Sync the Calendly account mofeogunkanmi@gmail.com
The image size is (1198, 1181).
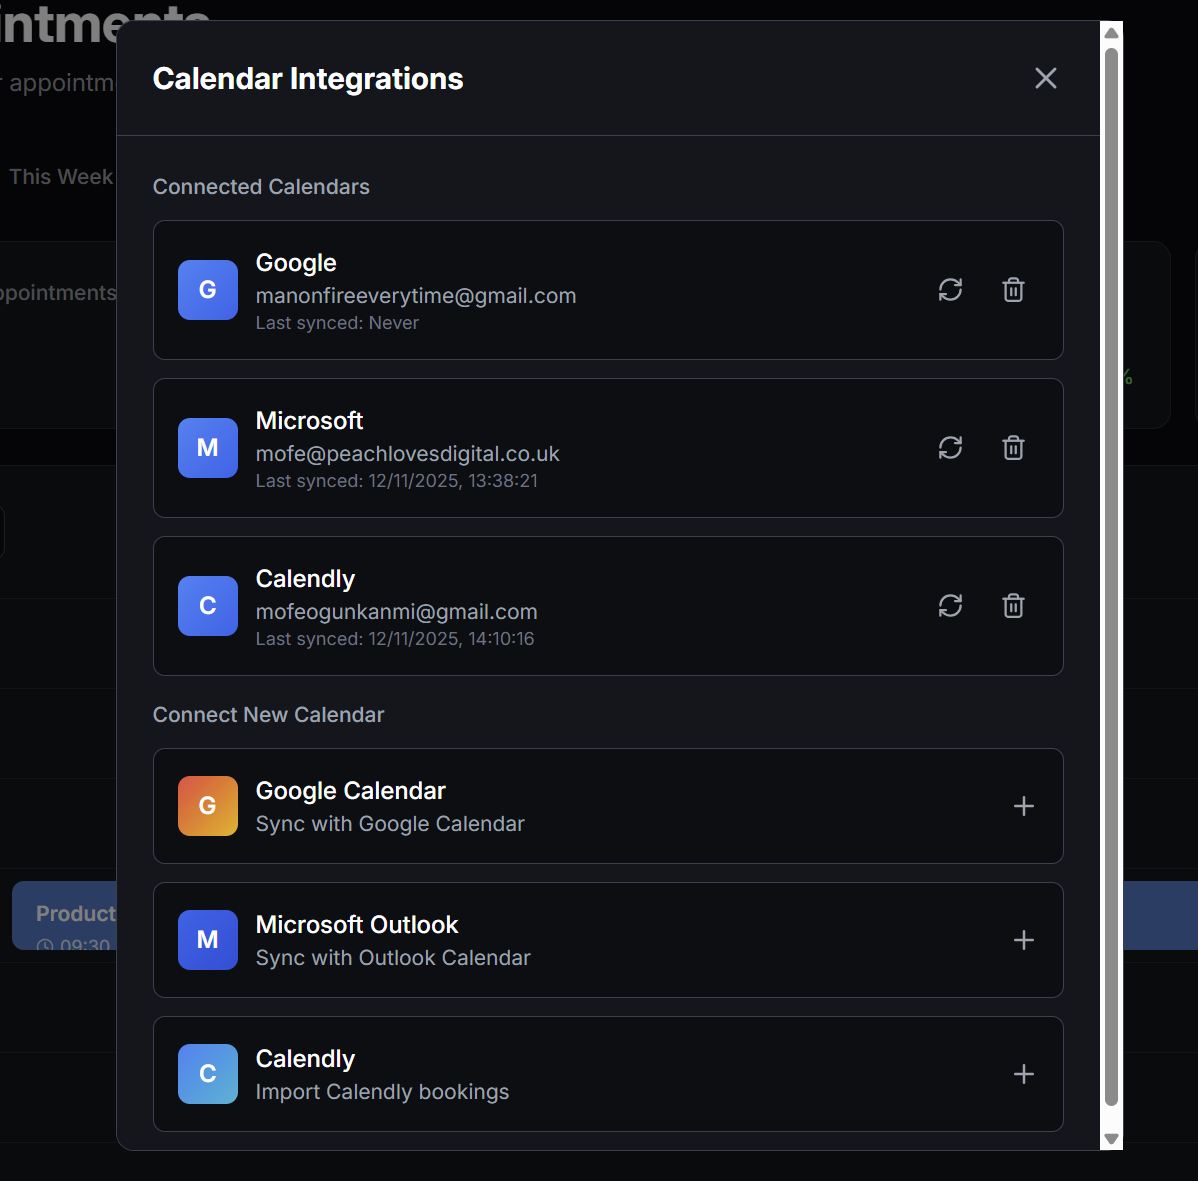[950, 605]
